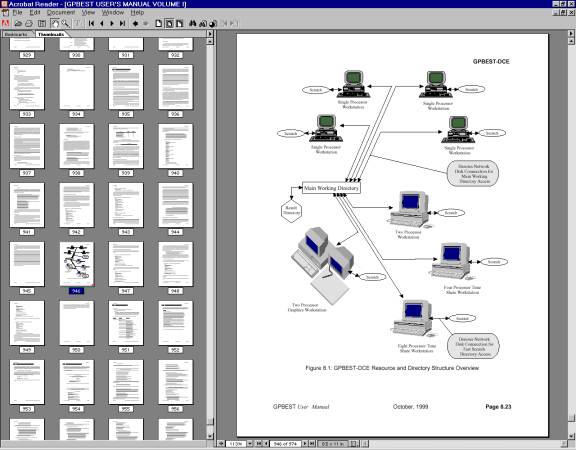Select page thumbnail 947
Screen dimensions: 576x450
click(126, 264)
